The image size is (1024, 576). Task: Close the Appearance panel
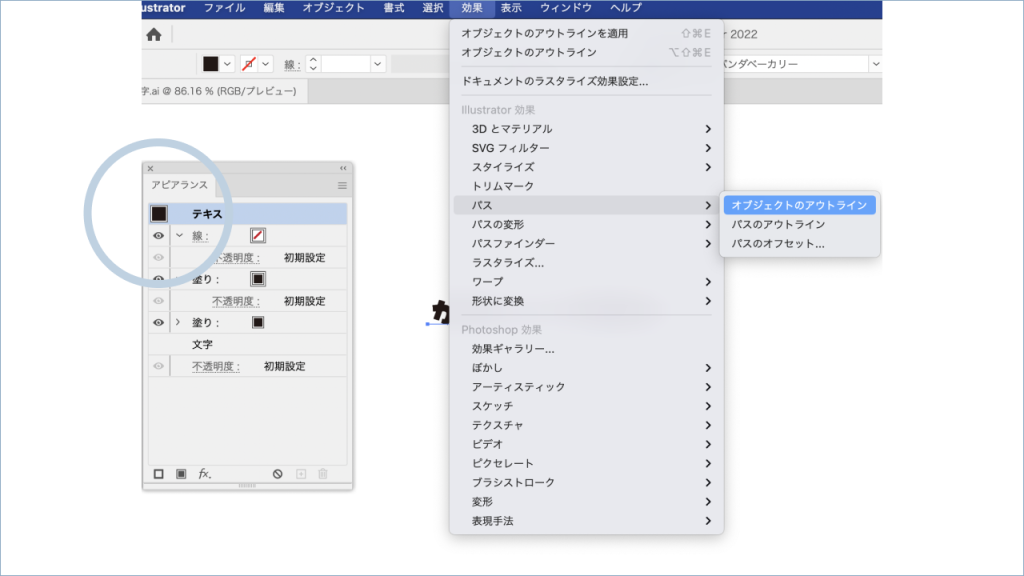coord(150,168)
